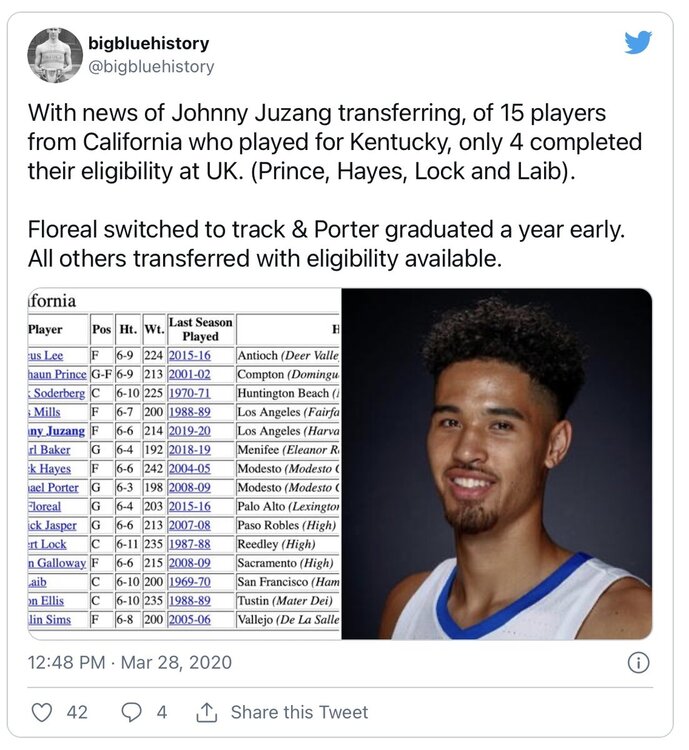Viewport: 689px width, 750px height.
Task: Click the Soderberg player link
Action: point(56,393)
